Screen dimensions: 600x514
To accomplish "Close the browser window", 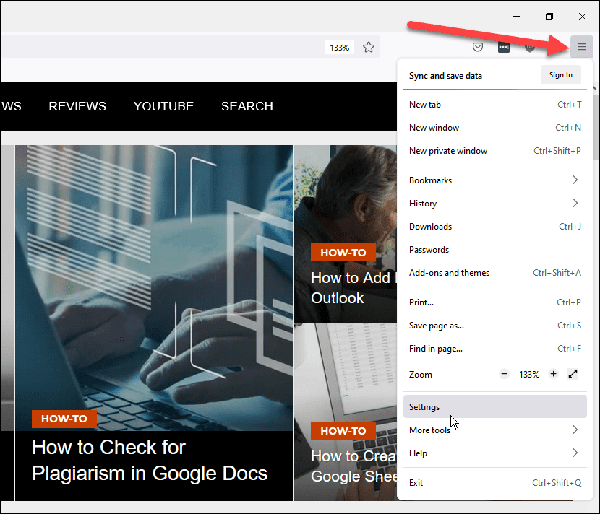I will [x=582, y=16].
